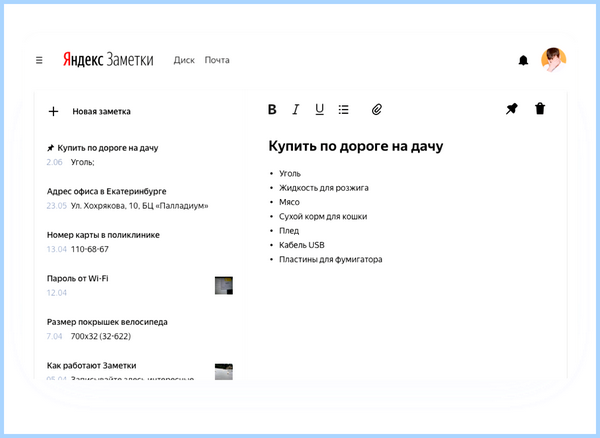Click the preview text Уголь; in the list

point(83,162)
